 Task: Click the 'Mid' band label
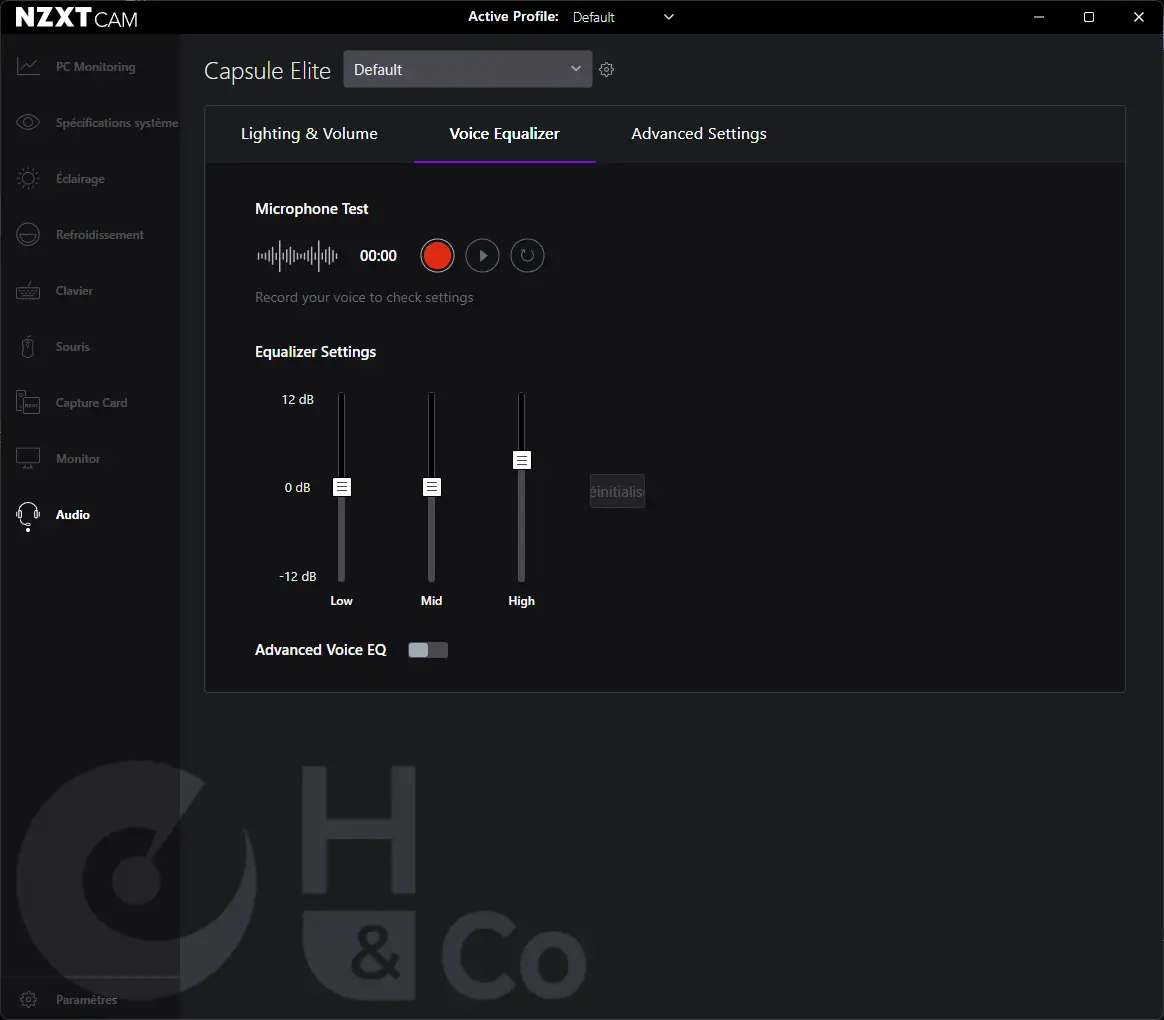(x=431, y=601)
